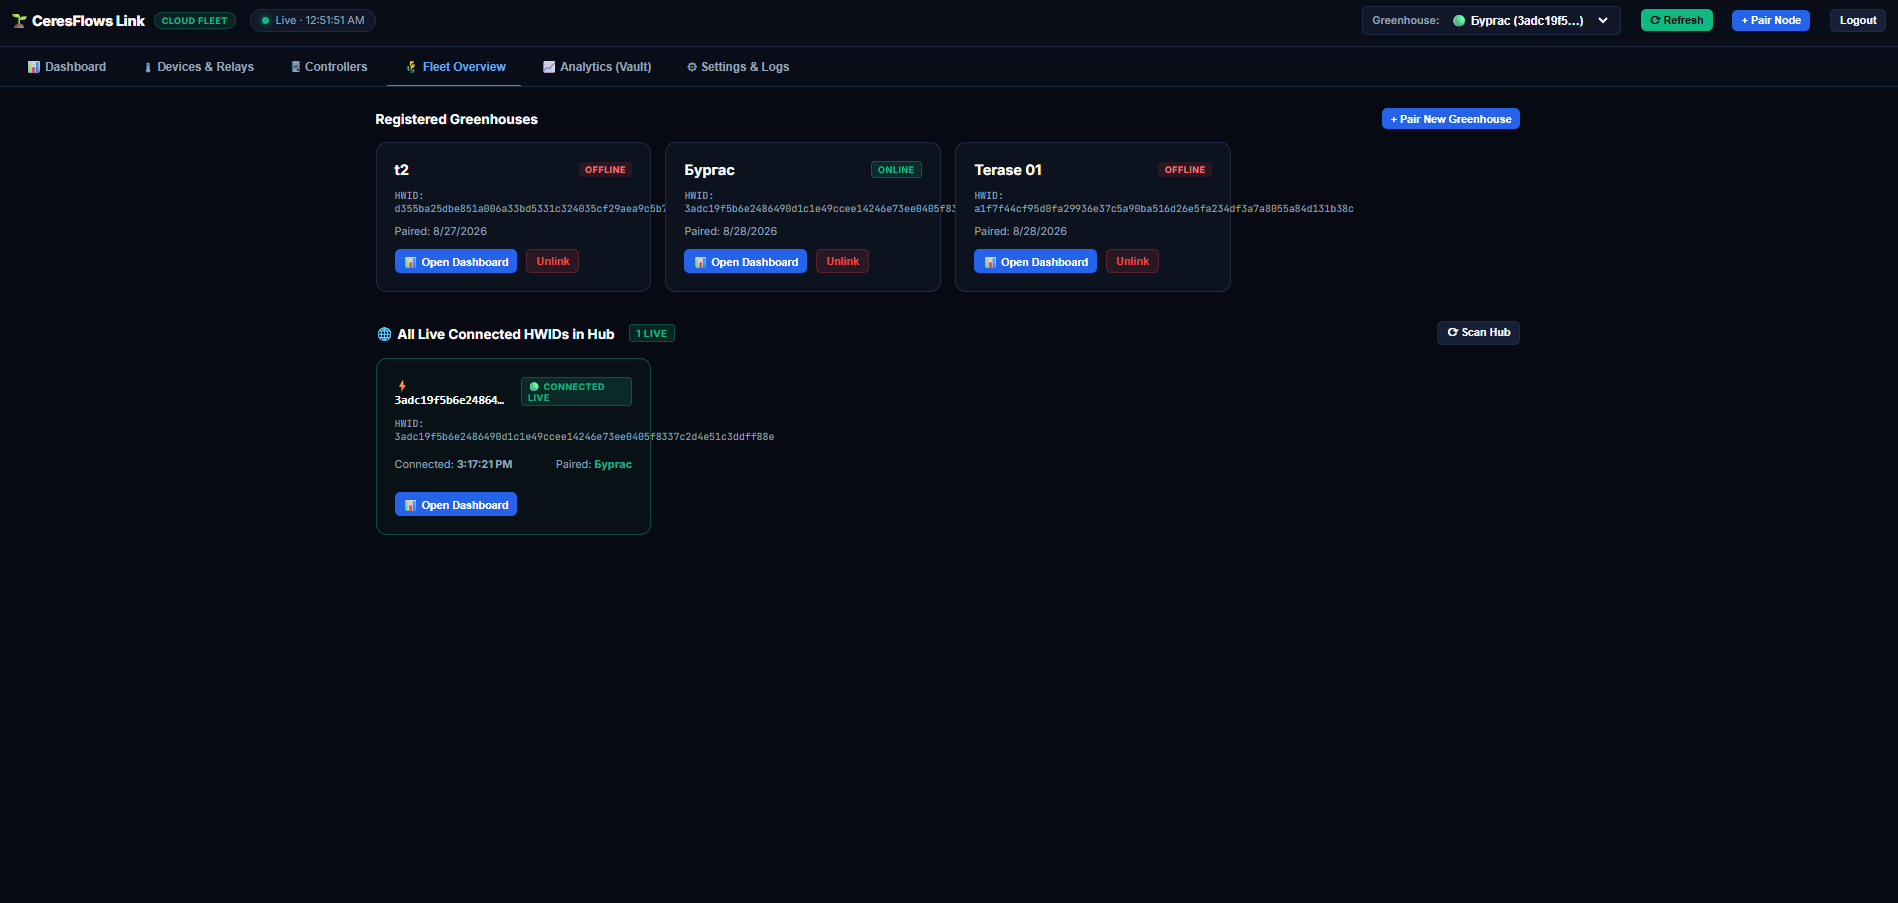
Task: Log out using the Logout button
Action: pyautogui.click(x=1858, y=20)
